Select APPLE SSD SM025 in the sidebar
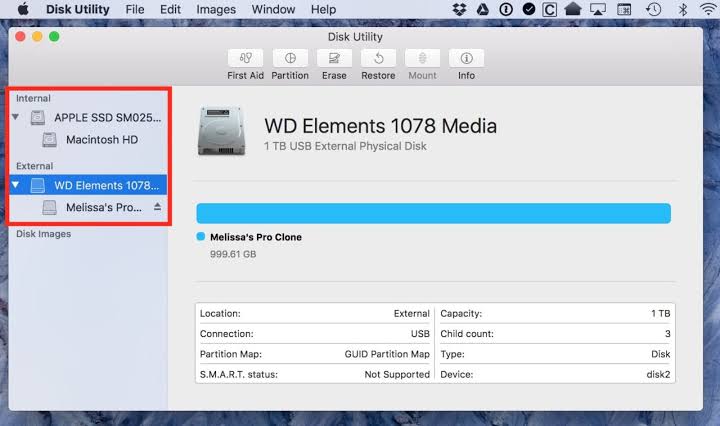Image resolution: width=720 pixels, height=426 pixels. click(x=88, y=118)
